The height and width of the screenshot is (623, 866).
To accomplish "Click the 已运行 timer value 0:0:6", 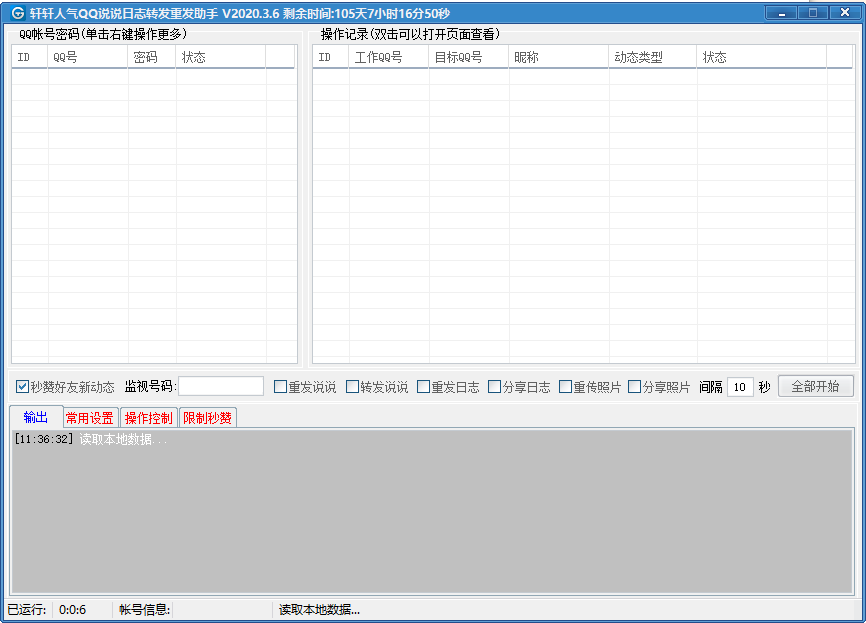I will pyautogui.click(x=72, y=610).
